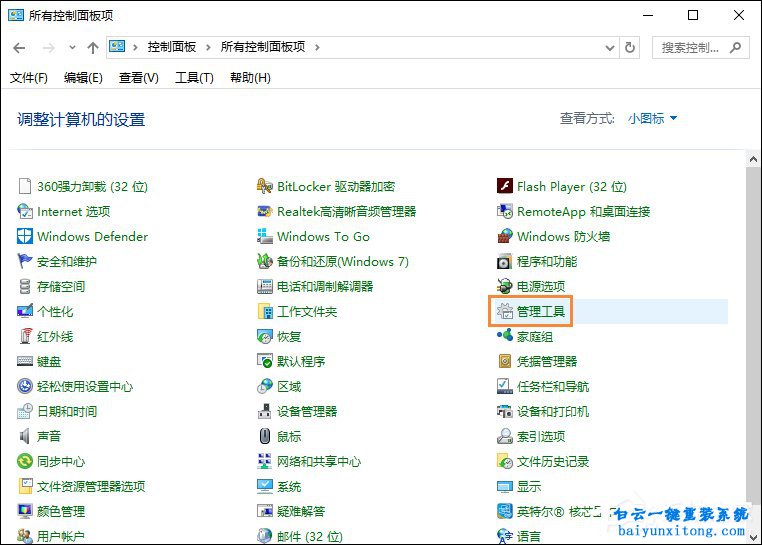Click the 设备管理器 icon

[x=265, y=412]
